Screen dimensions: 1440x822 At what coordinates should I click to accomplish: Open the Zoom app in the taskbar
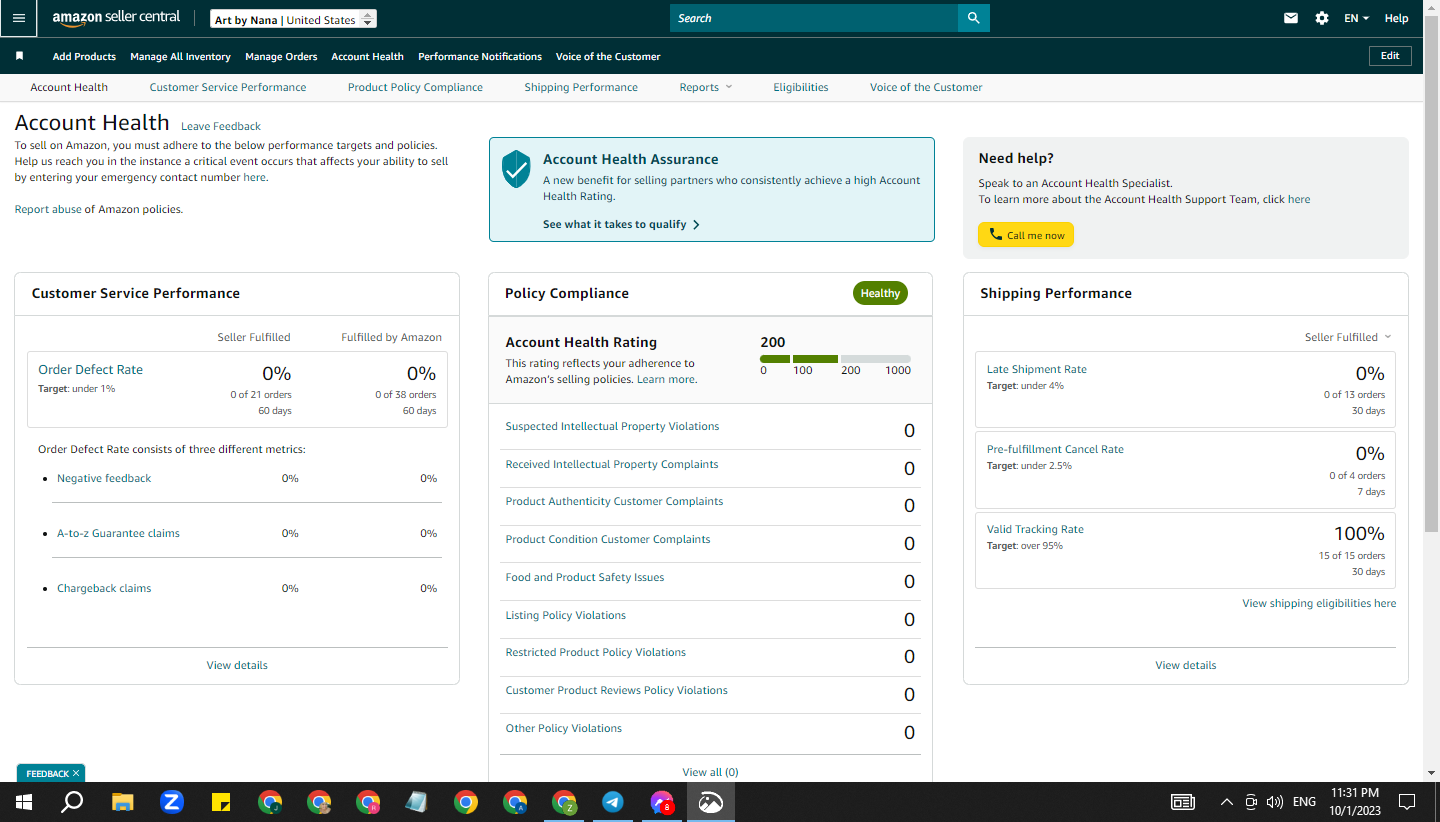[x=172, y=802]
